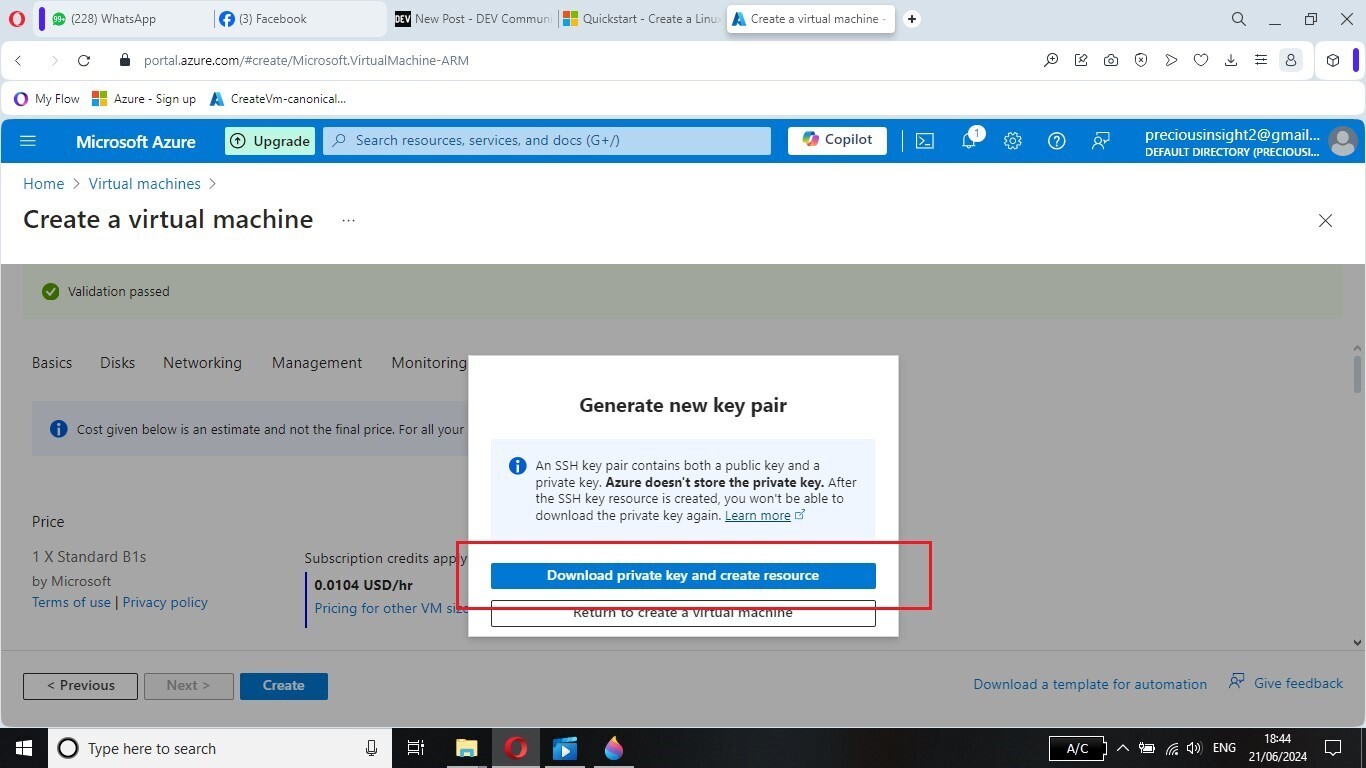Click the Azure feedback icon in header

pyautogui.click(x=1101, y=141)
